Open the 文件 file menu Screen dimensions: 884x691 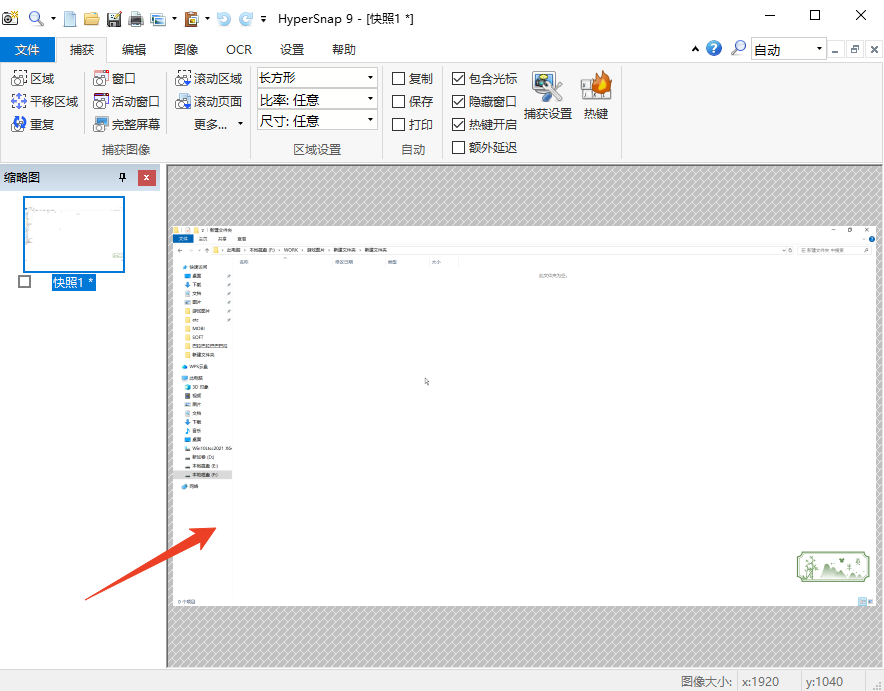point(28,50)
